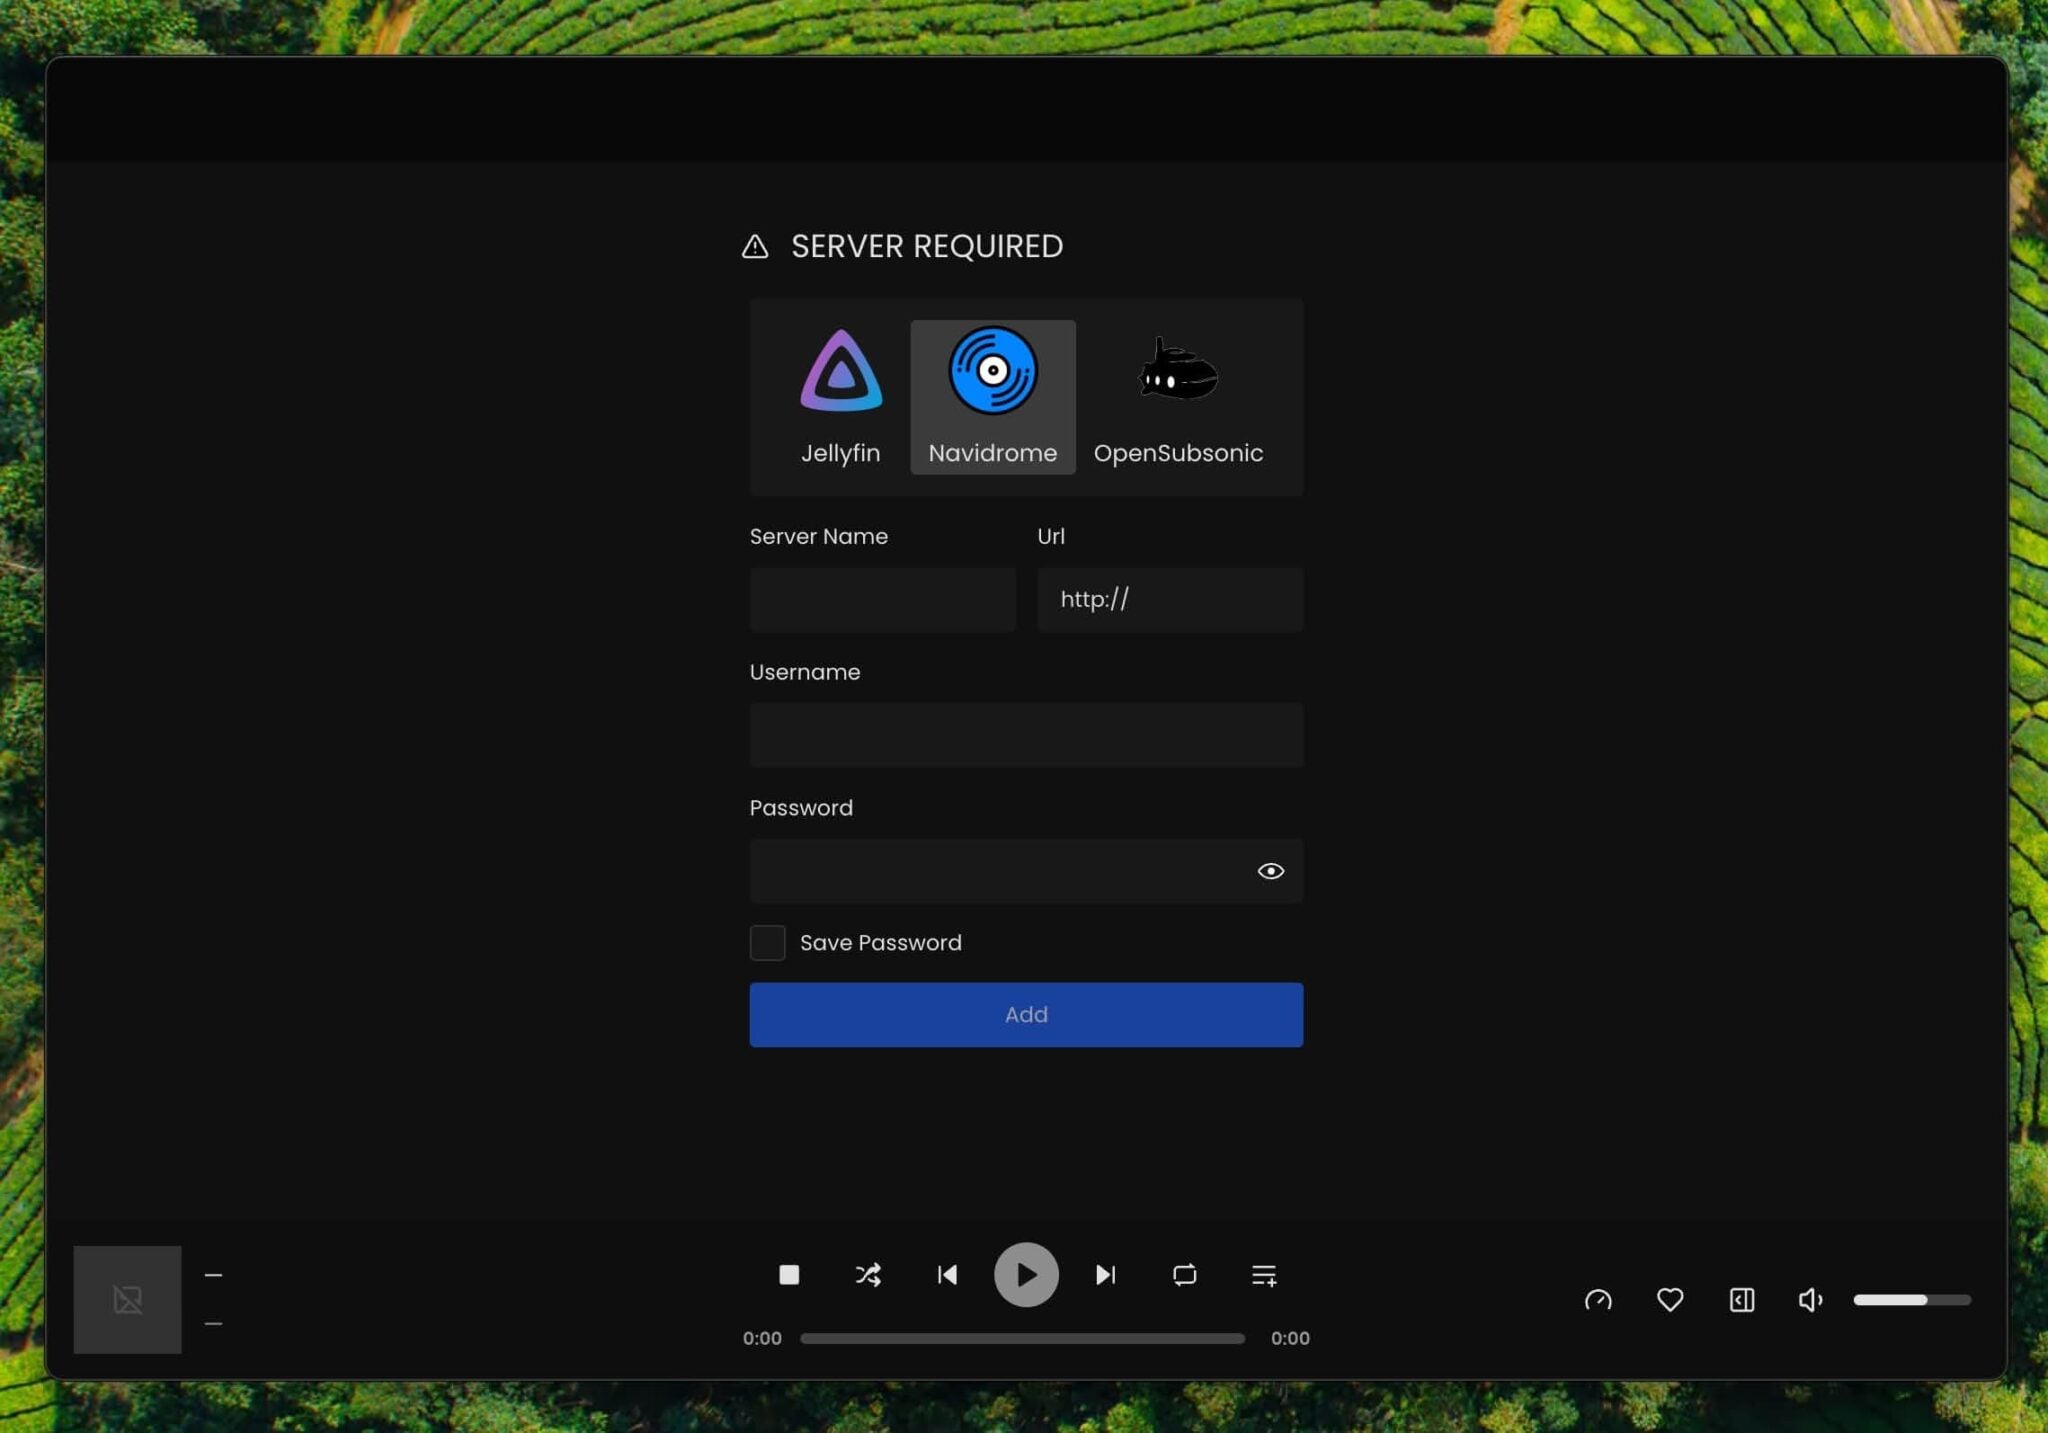Click the Username input field
The height and width of the screenshot is (1433, 2048).
1025,735
